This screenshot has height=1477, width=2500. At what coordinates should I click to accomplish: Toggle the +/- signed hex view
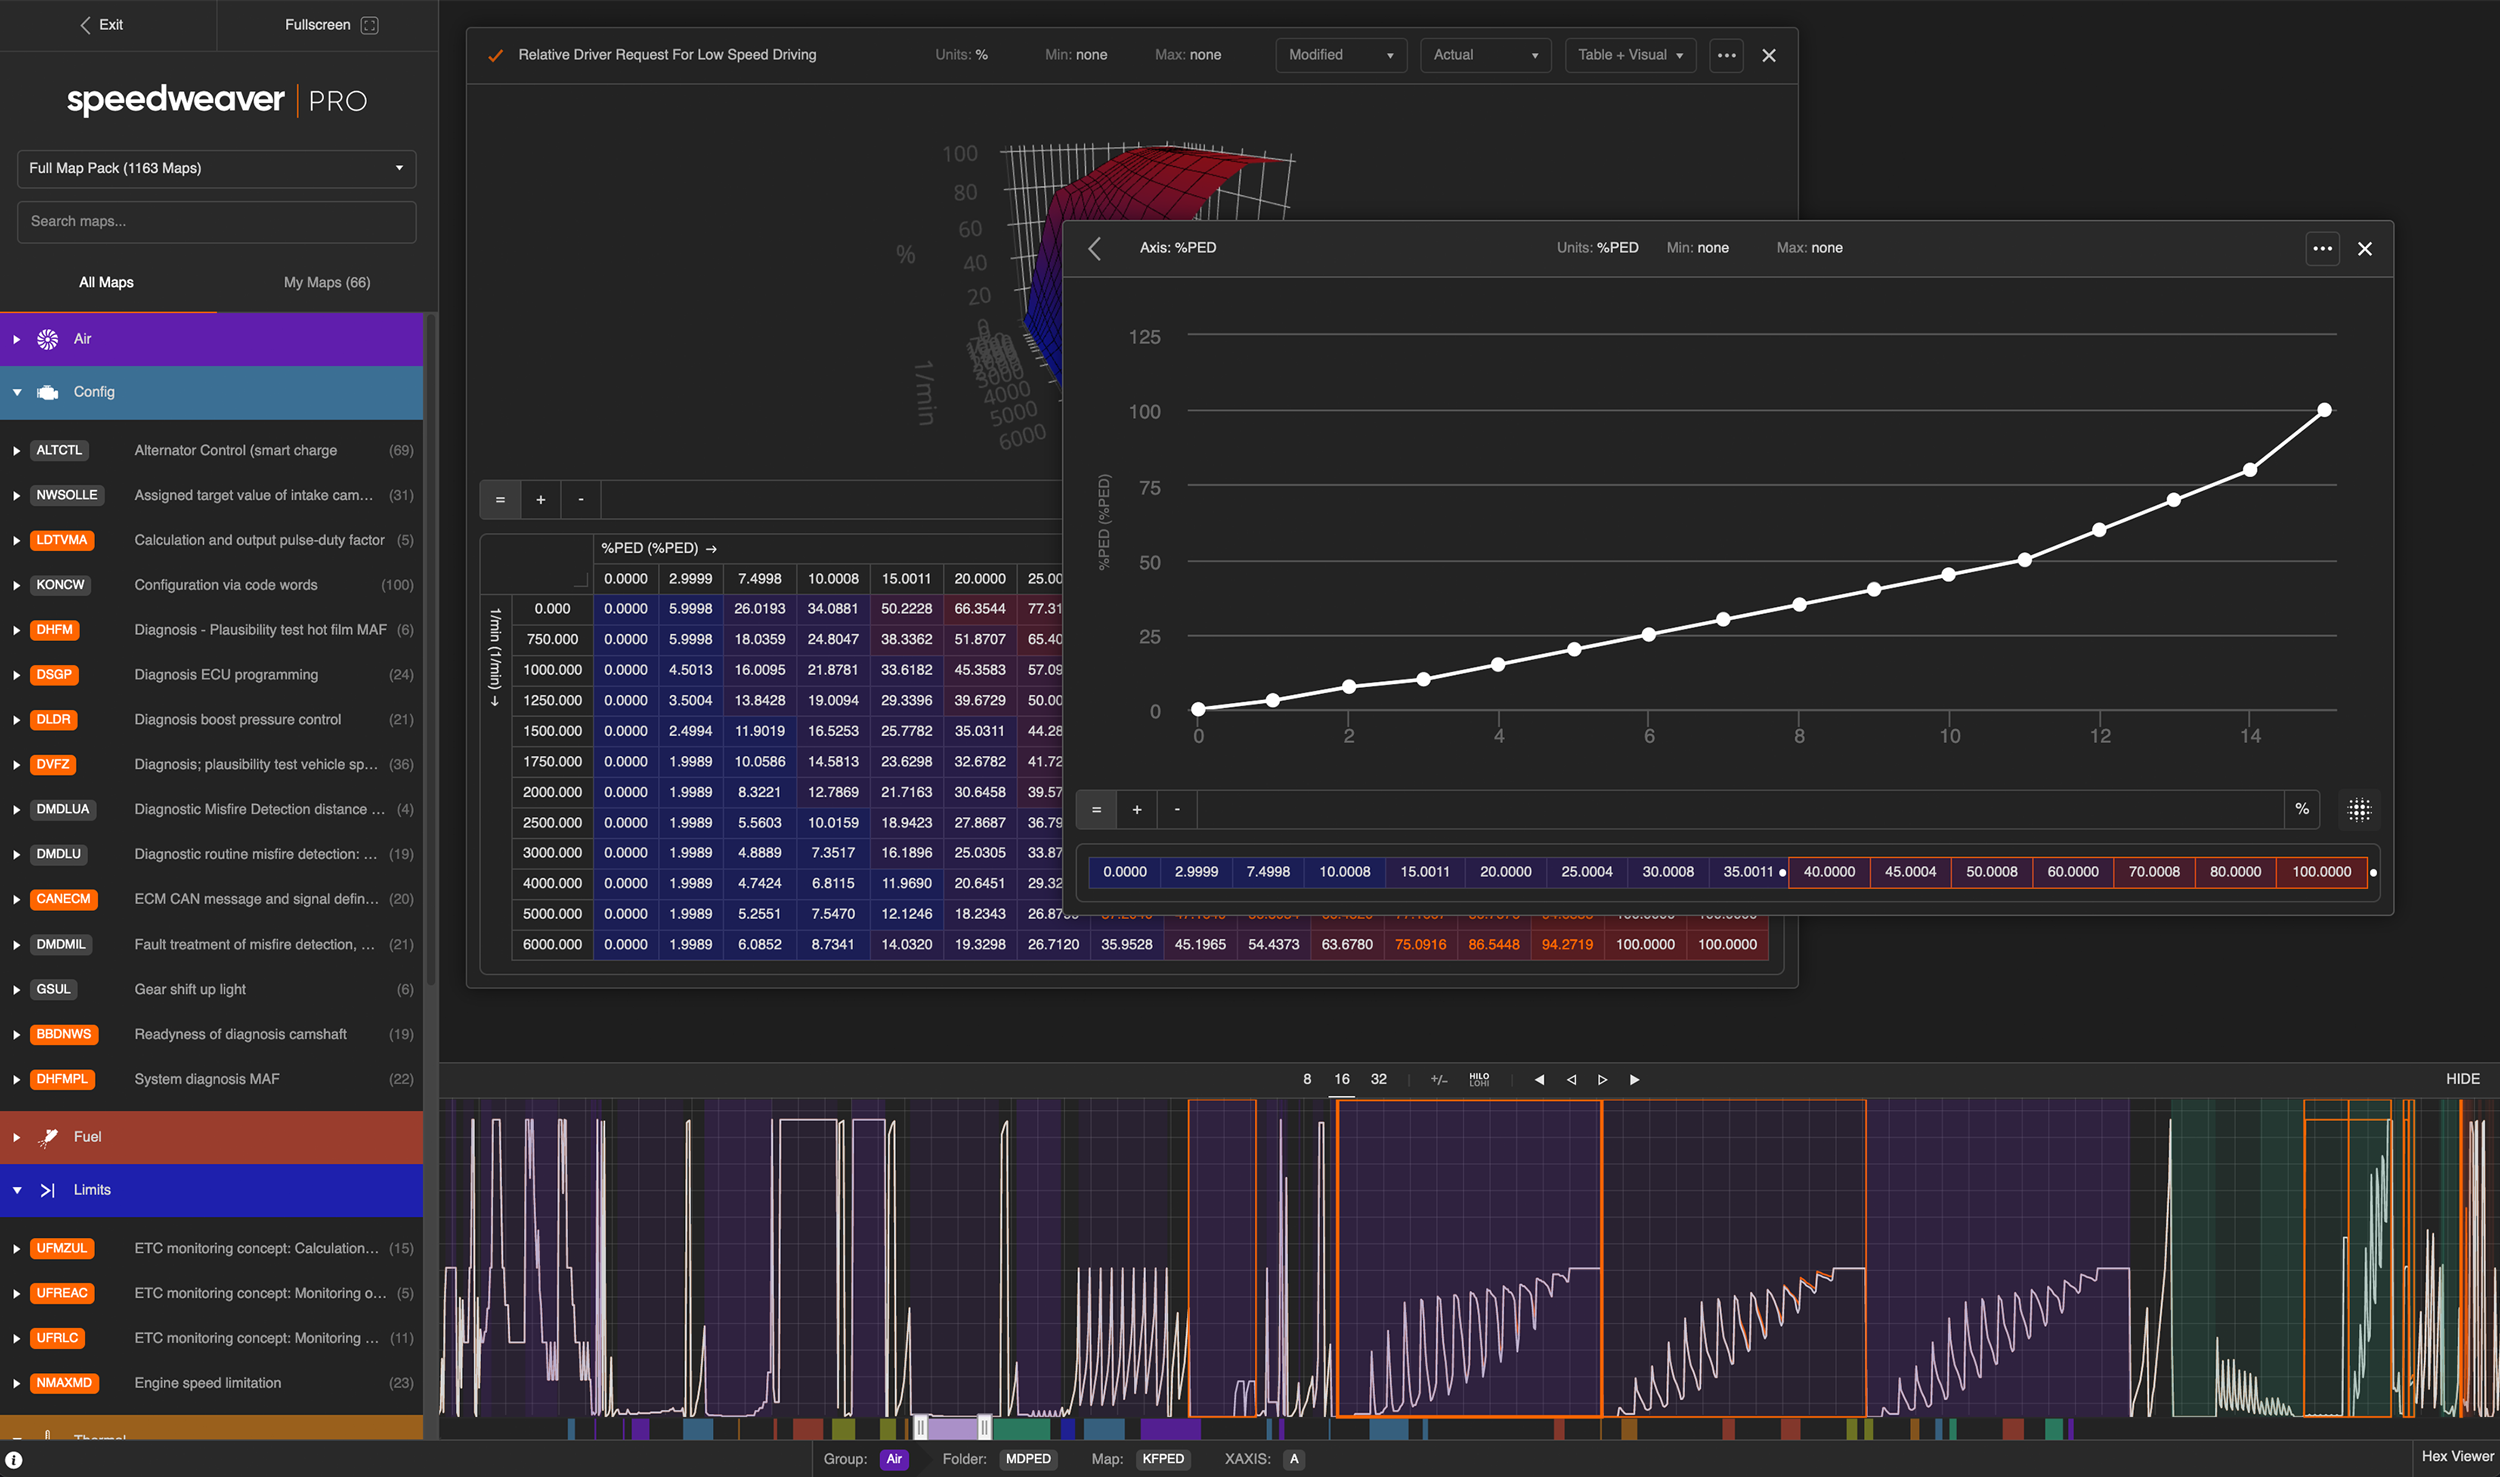[x=1439, y=1079]
